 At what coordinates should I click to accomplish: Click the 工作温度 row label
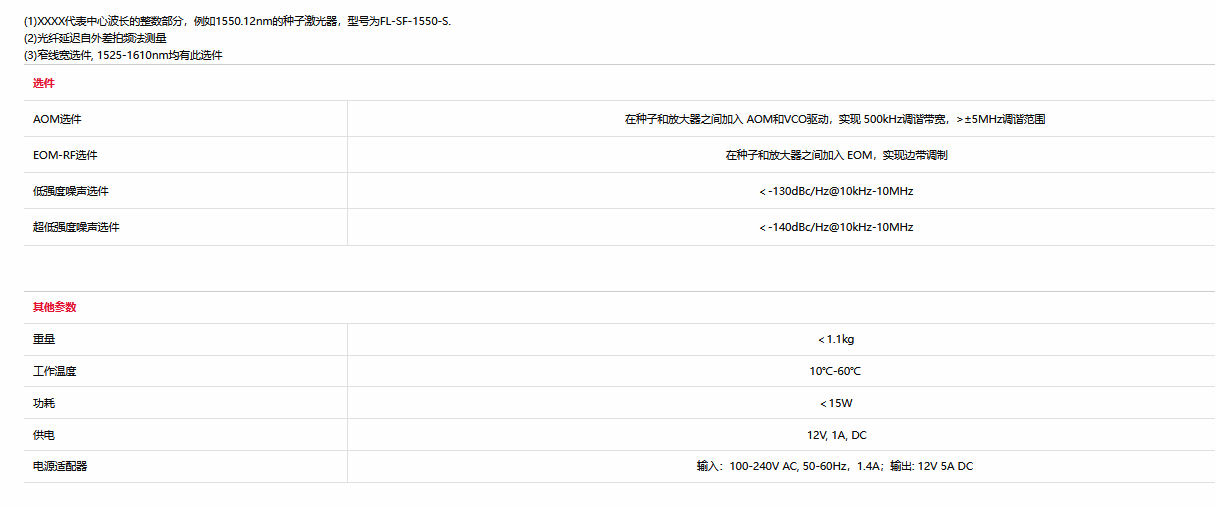(x=54, y=371)
